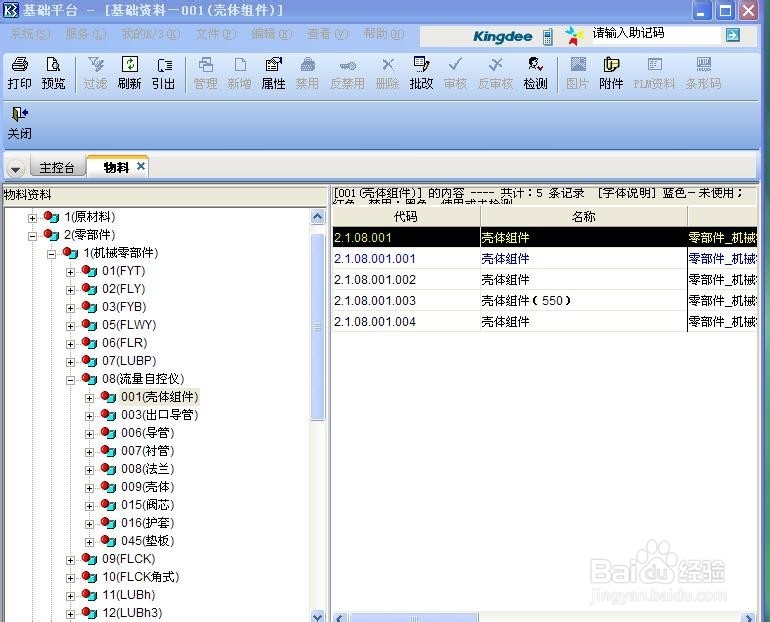Click the 名称 column header
The height and width of the screenshot is (622, 770).
coord(583,216)
